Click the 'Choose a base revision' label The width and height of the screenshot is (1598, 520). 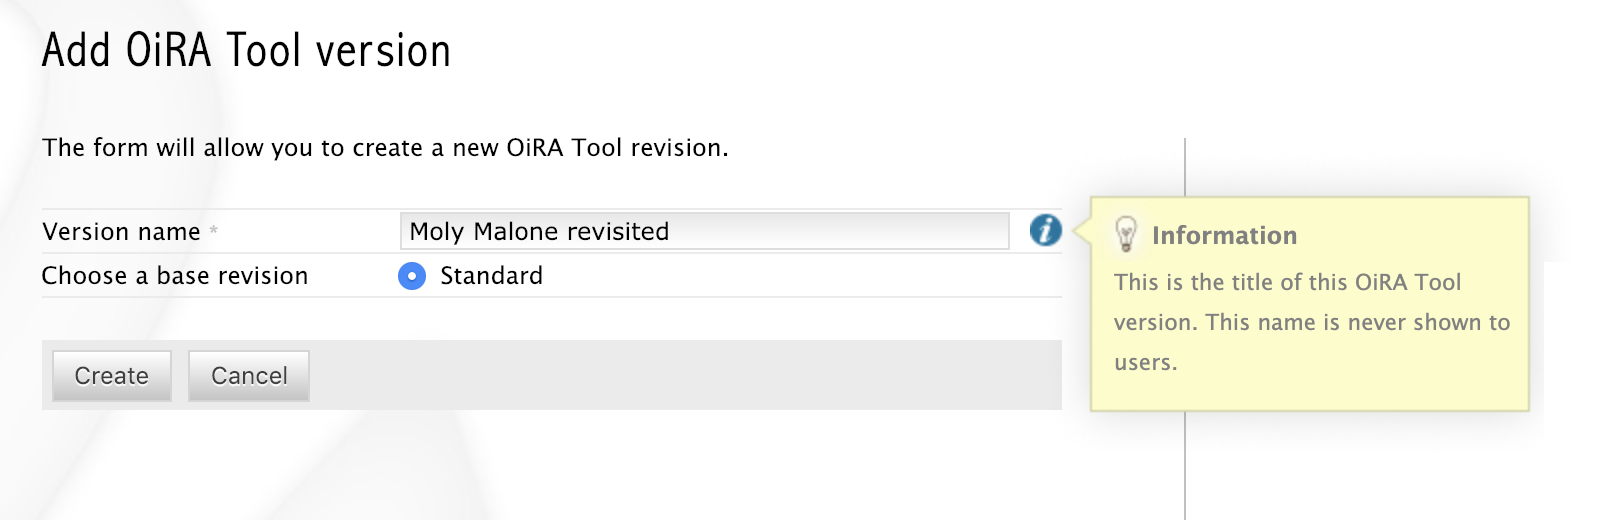(x=175, y=276)
